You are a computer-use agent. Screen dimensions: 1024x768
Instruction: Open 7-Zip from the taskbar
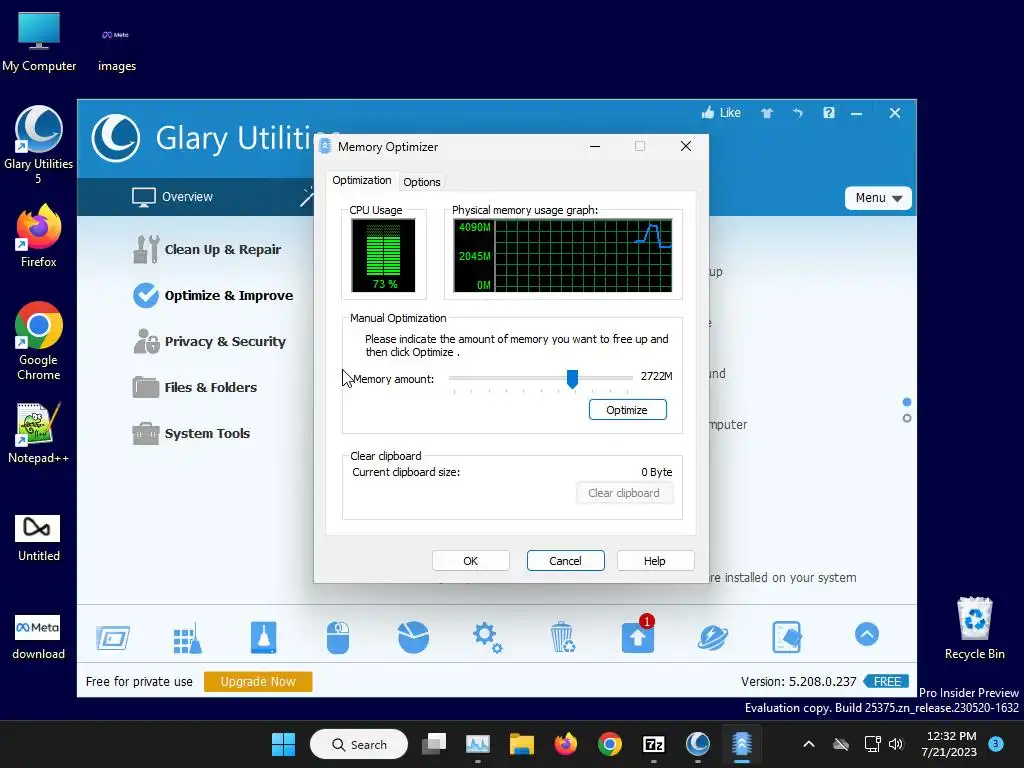click(654, 744)
